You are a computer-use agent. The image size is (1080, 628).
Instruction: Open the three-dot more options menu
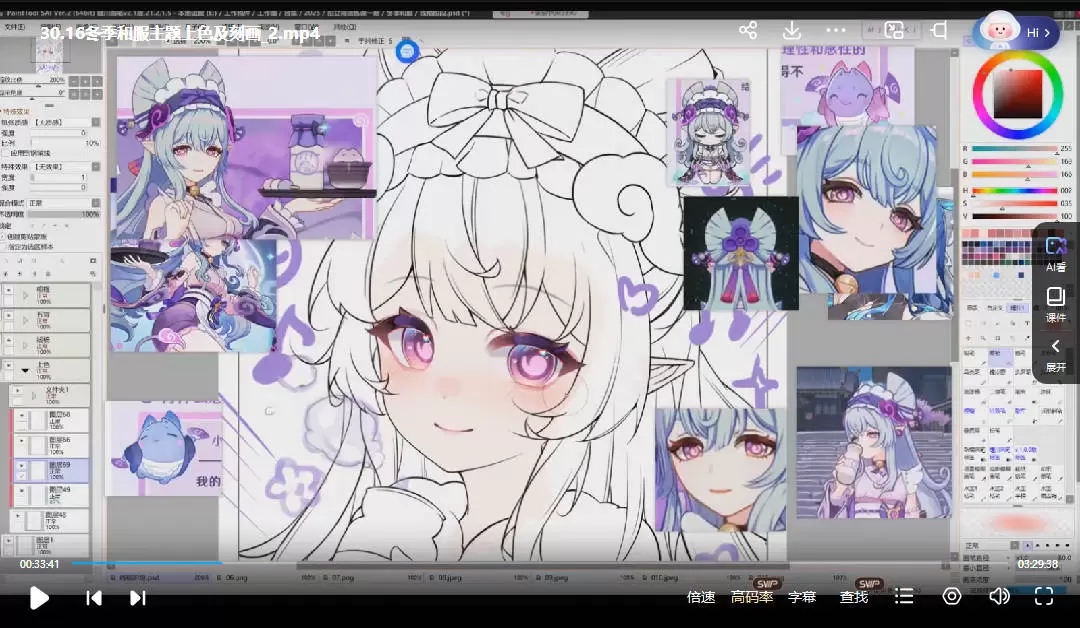pyautogui.click(x=835, y=30)
